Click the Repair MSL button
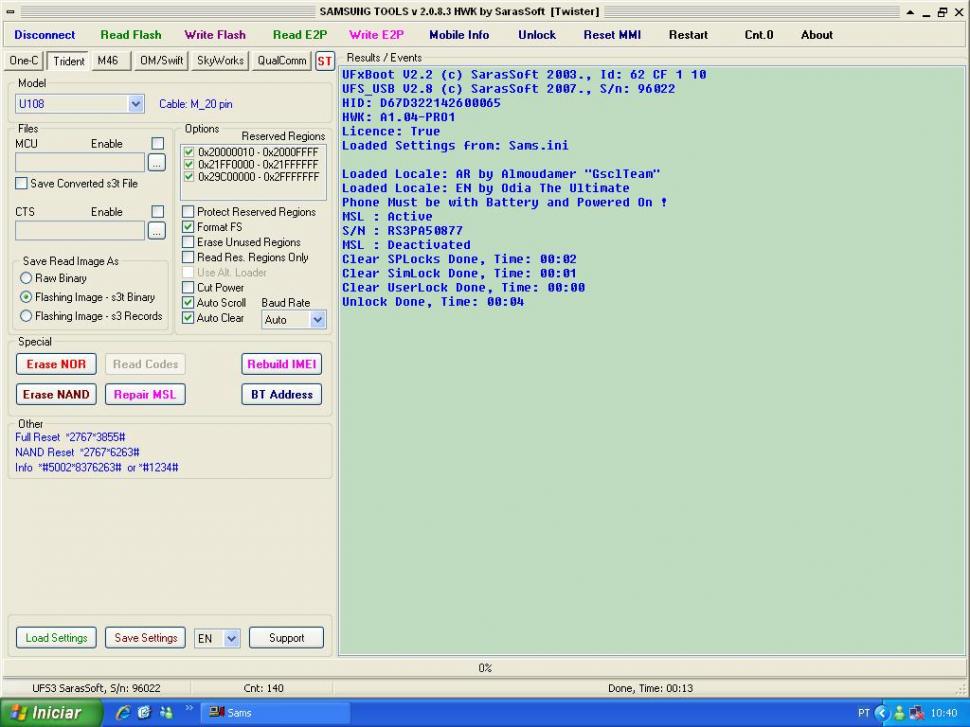The image size is (970, 727). click(x=145, y=395)
